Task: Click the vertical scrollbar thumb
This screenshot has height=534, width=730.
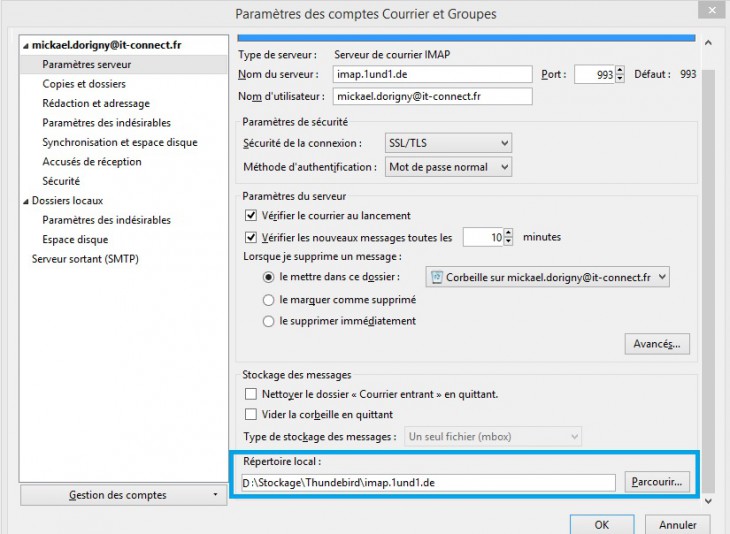Action: [708, 281]
